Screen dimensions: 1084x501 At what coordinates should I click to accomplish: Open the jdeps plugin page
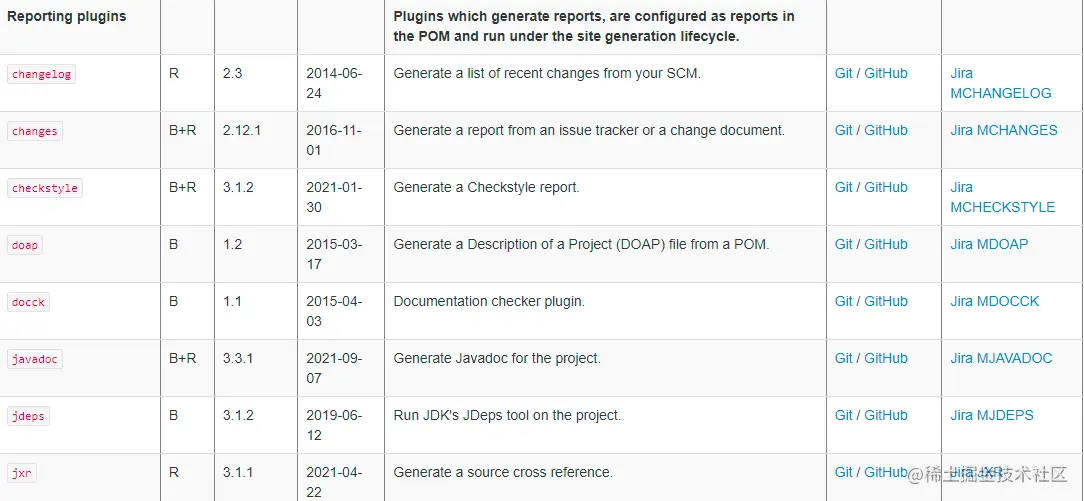coord(28,416)
